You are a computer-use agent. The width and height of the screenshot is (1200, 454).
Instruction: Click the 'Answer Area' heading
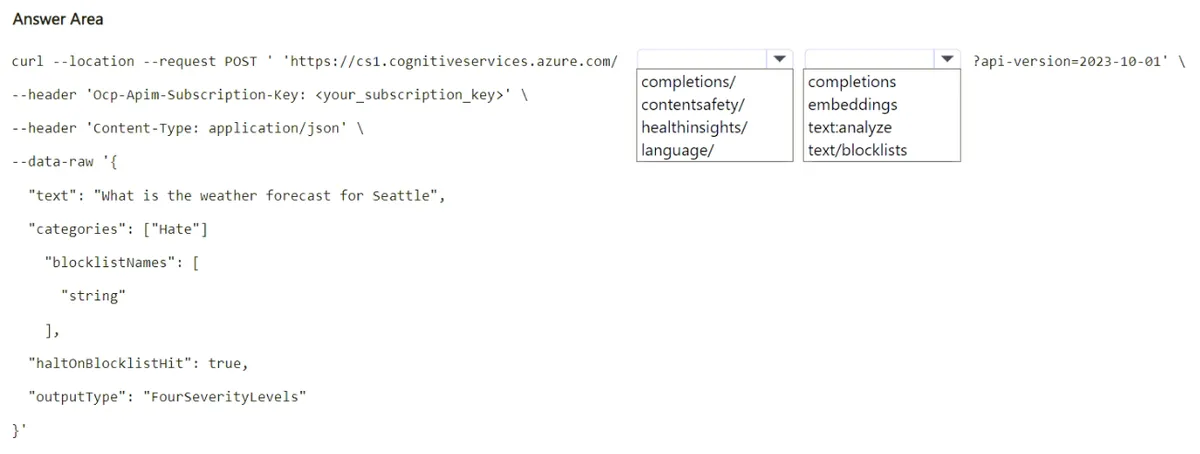pyautogui.click(x=58, y=19)
